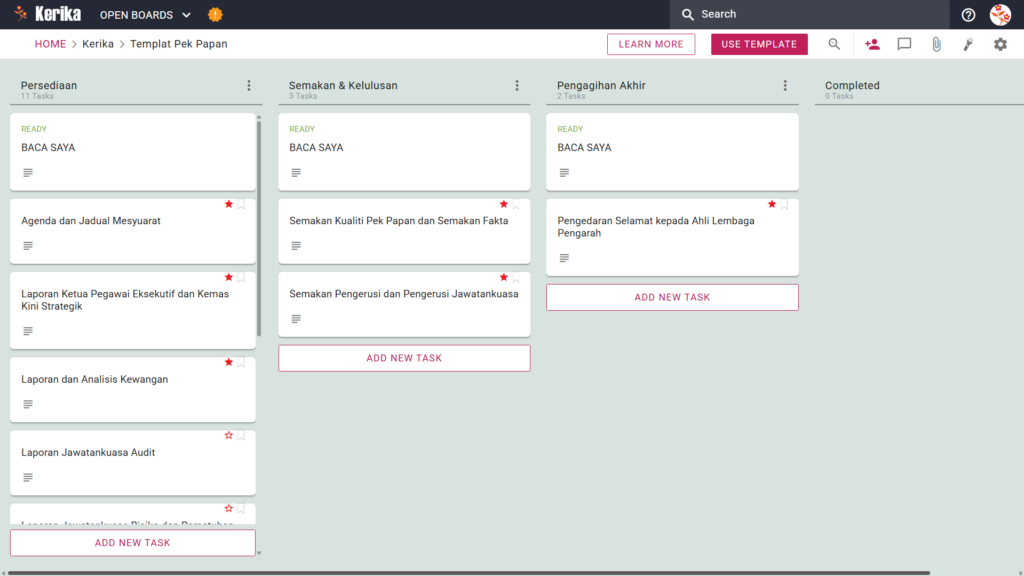Click search magnifier icon in top bar
The image size is (1024, 576).
pyautogui.click(x=687, y=14)
